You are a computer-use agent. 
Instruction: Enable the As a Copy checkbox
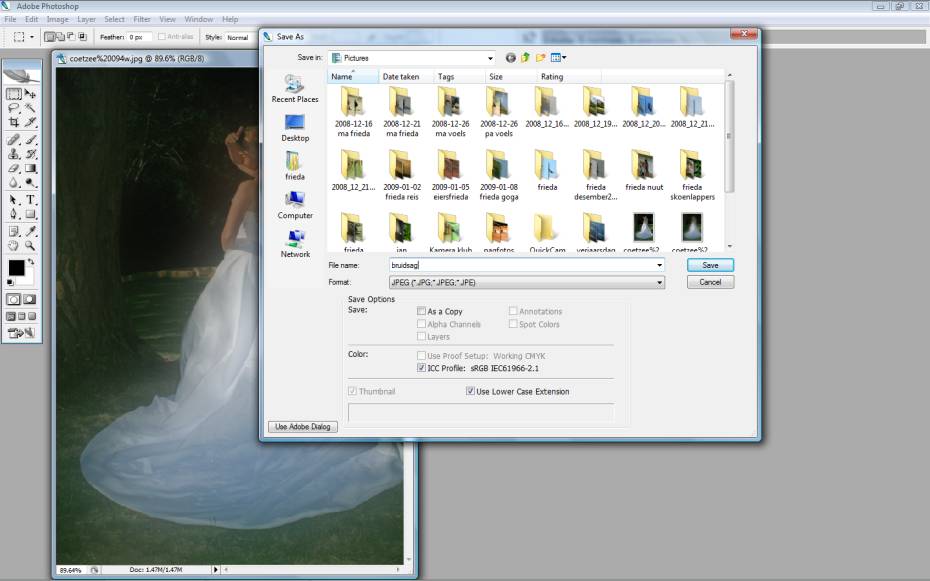[421, 311]
